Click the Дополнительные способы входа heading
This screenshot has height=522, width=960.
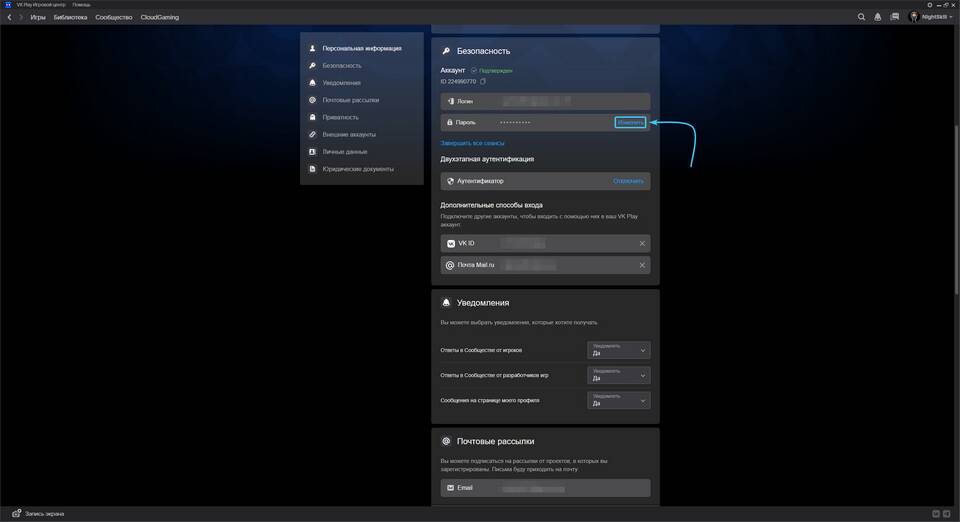pyautogui.click(x=491, y=205)
